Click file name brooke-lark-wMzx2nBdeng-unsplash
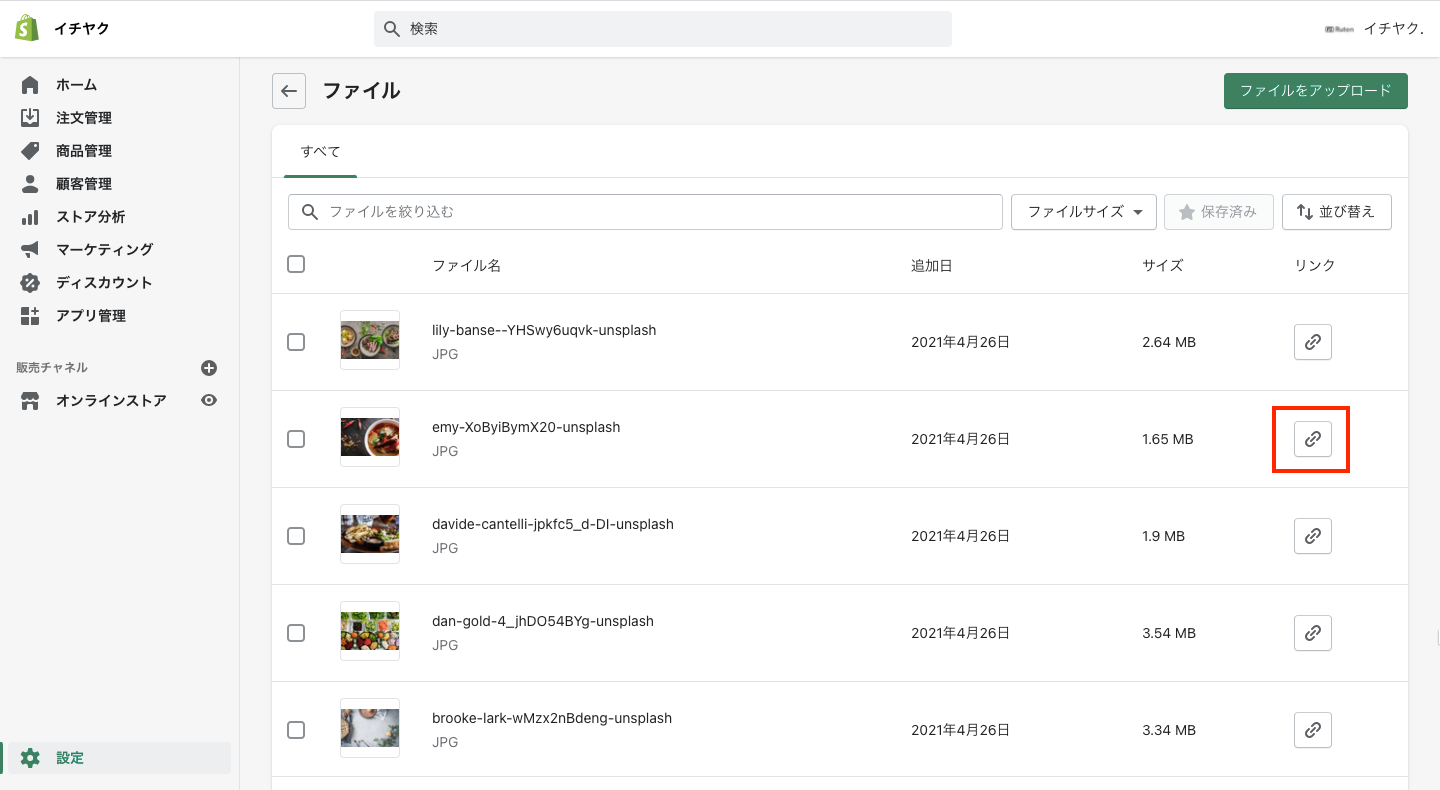Image resolution: width=1440 pixels, height=790 pixels. tap(552, 718)
